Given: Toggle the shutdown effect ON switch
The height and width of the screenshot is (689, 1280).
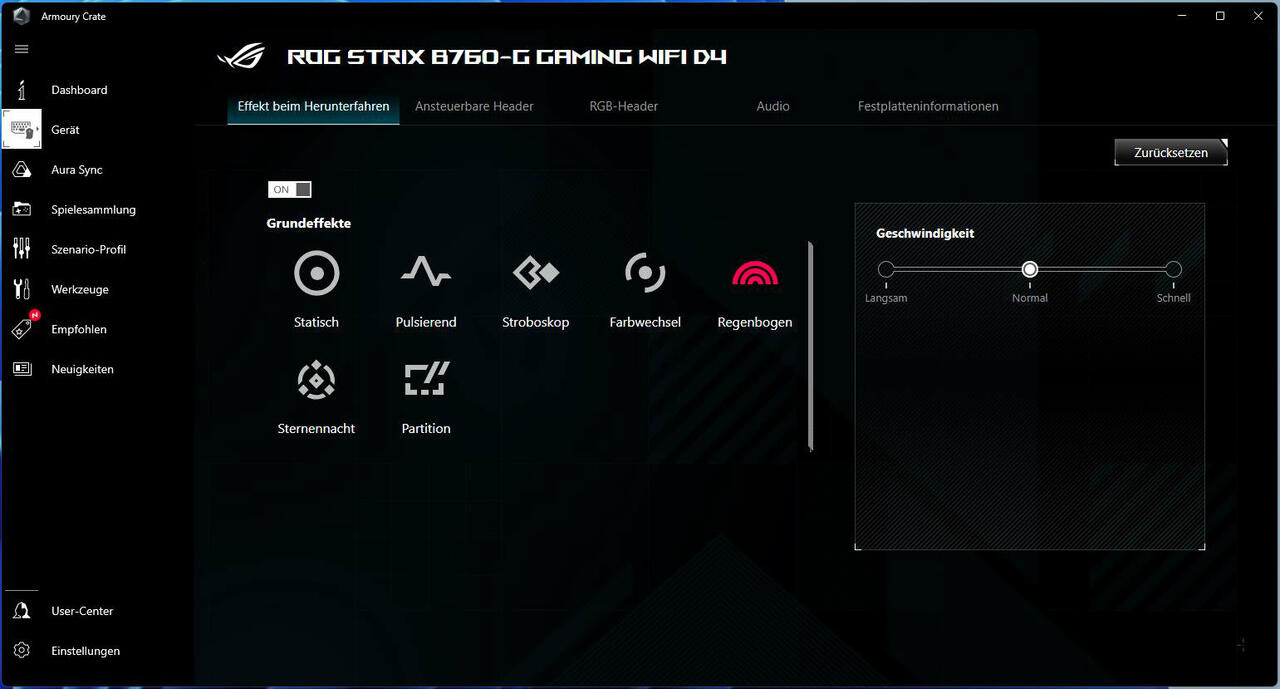Looking at the screenshot, I should 290,190.
